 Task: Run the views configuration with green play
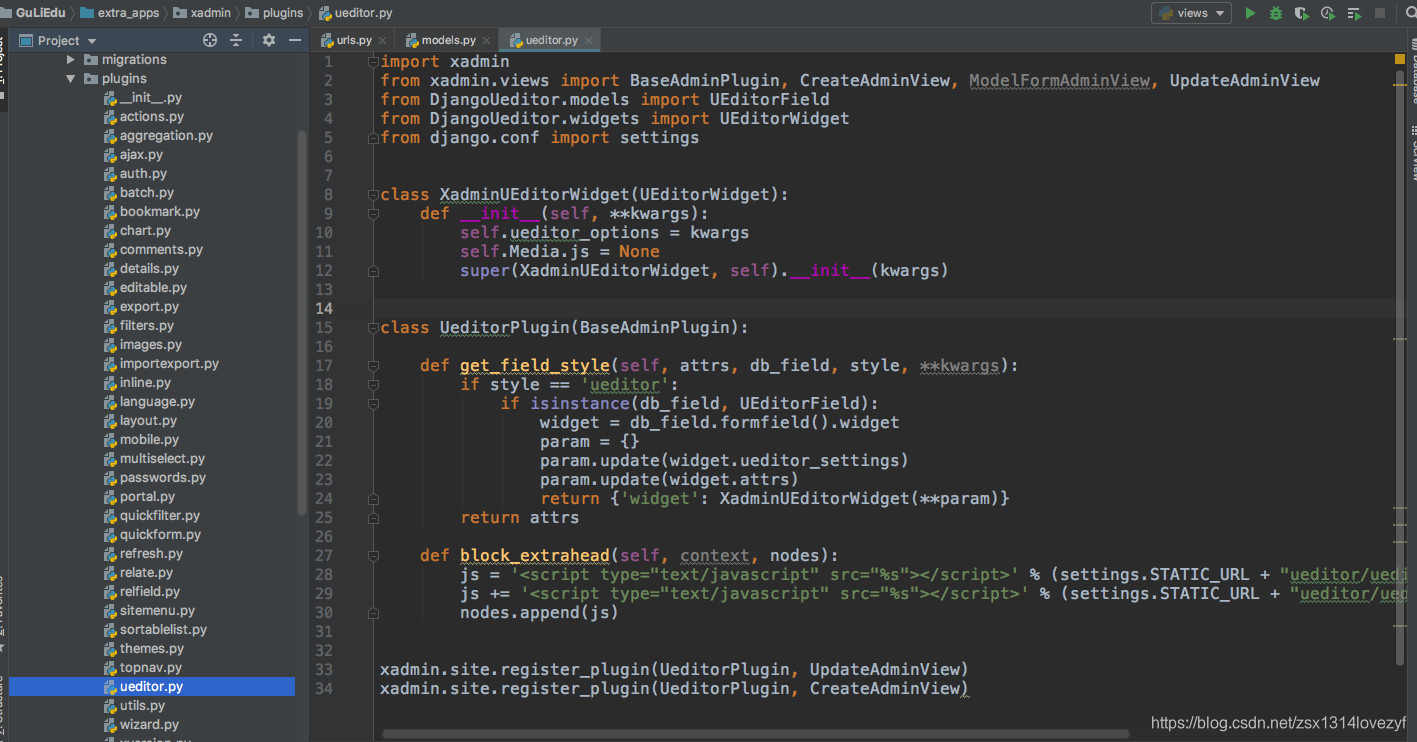tap(1250, 13)
